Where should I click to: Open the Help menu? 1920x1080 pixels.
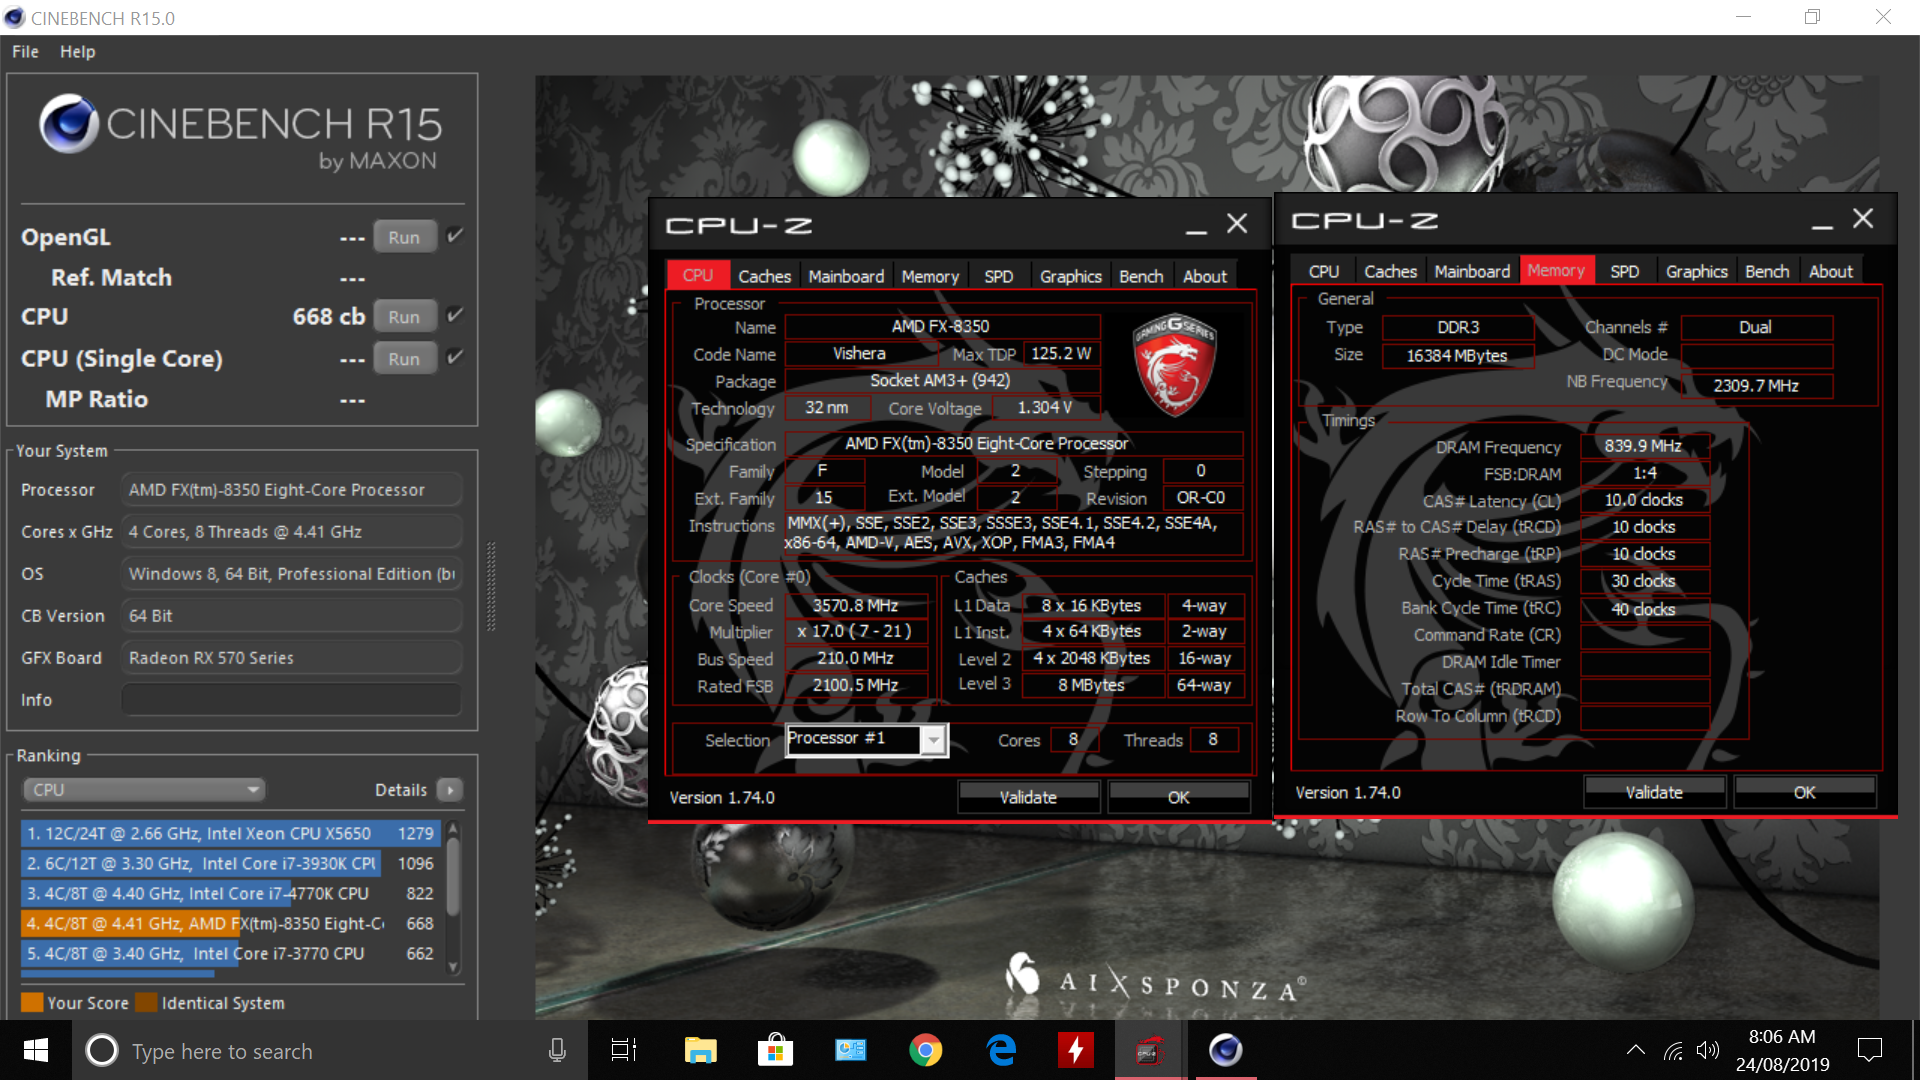pos(77,52)
